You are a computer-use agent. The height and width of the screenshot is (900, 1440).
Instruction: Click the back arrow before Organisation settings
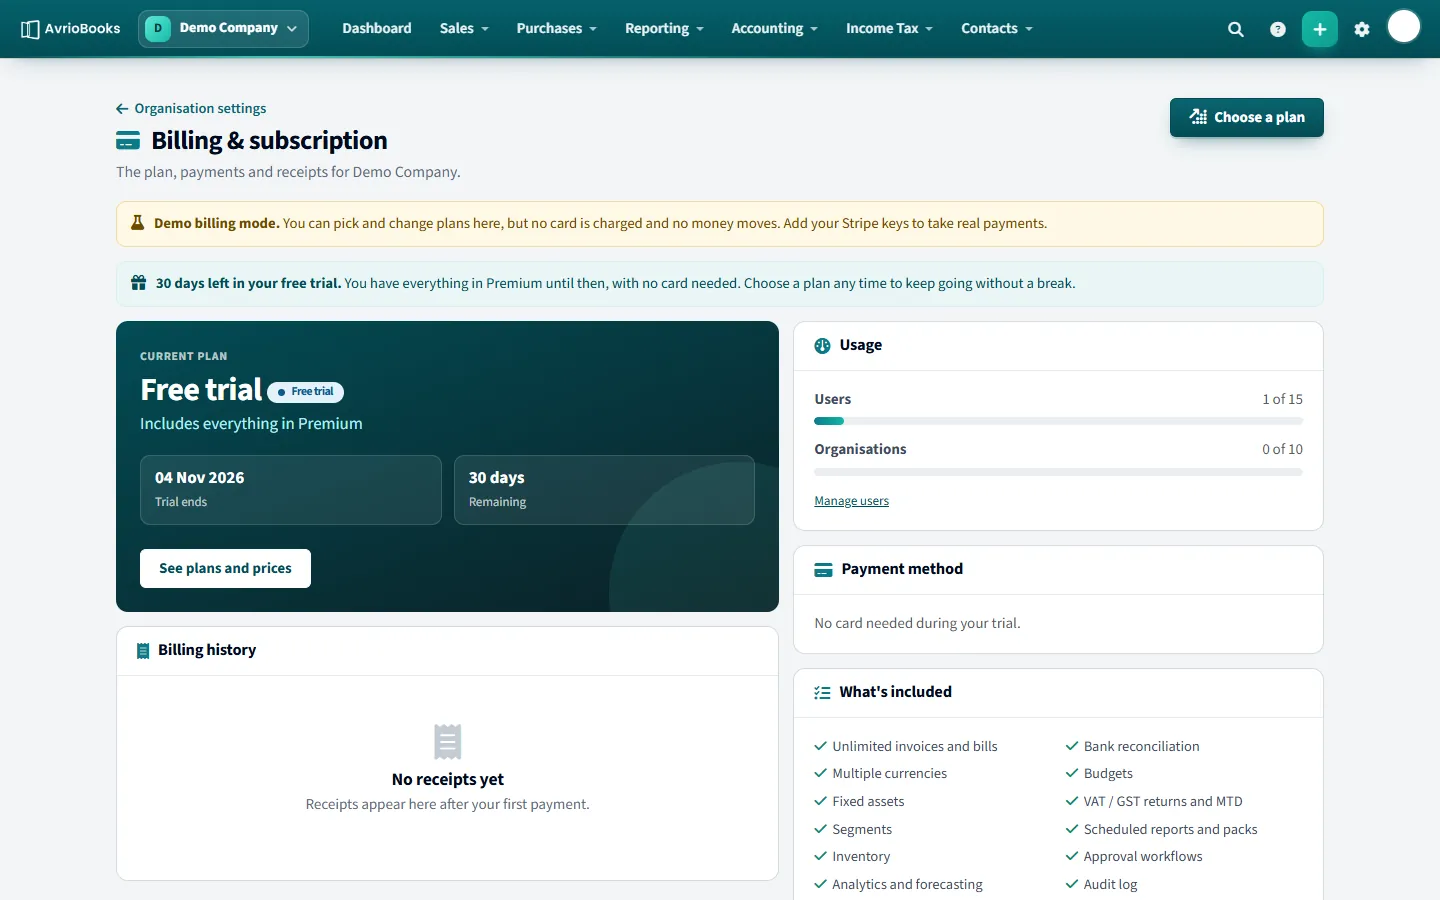pos(122,109)
